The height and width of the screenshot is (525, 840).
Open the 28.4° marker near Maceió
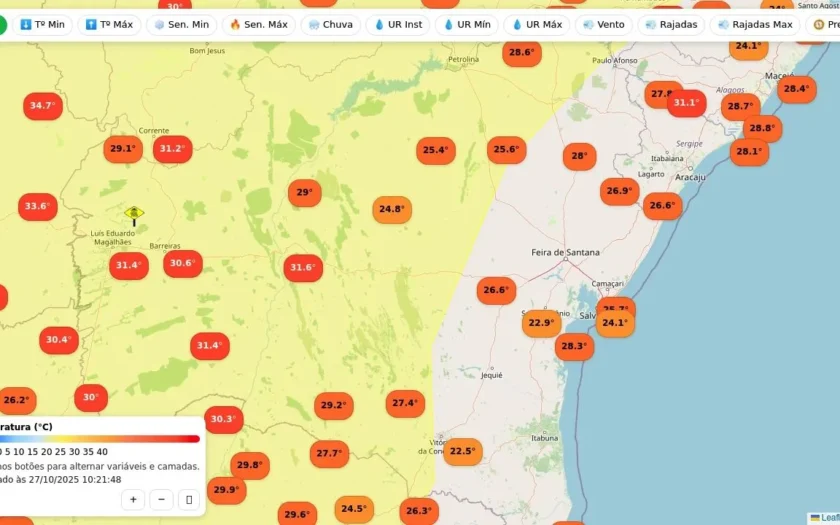[x=797, y=89]
